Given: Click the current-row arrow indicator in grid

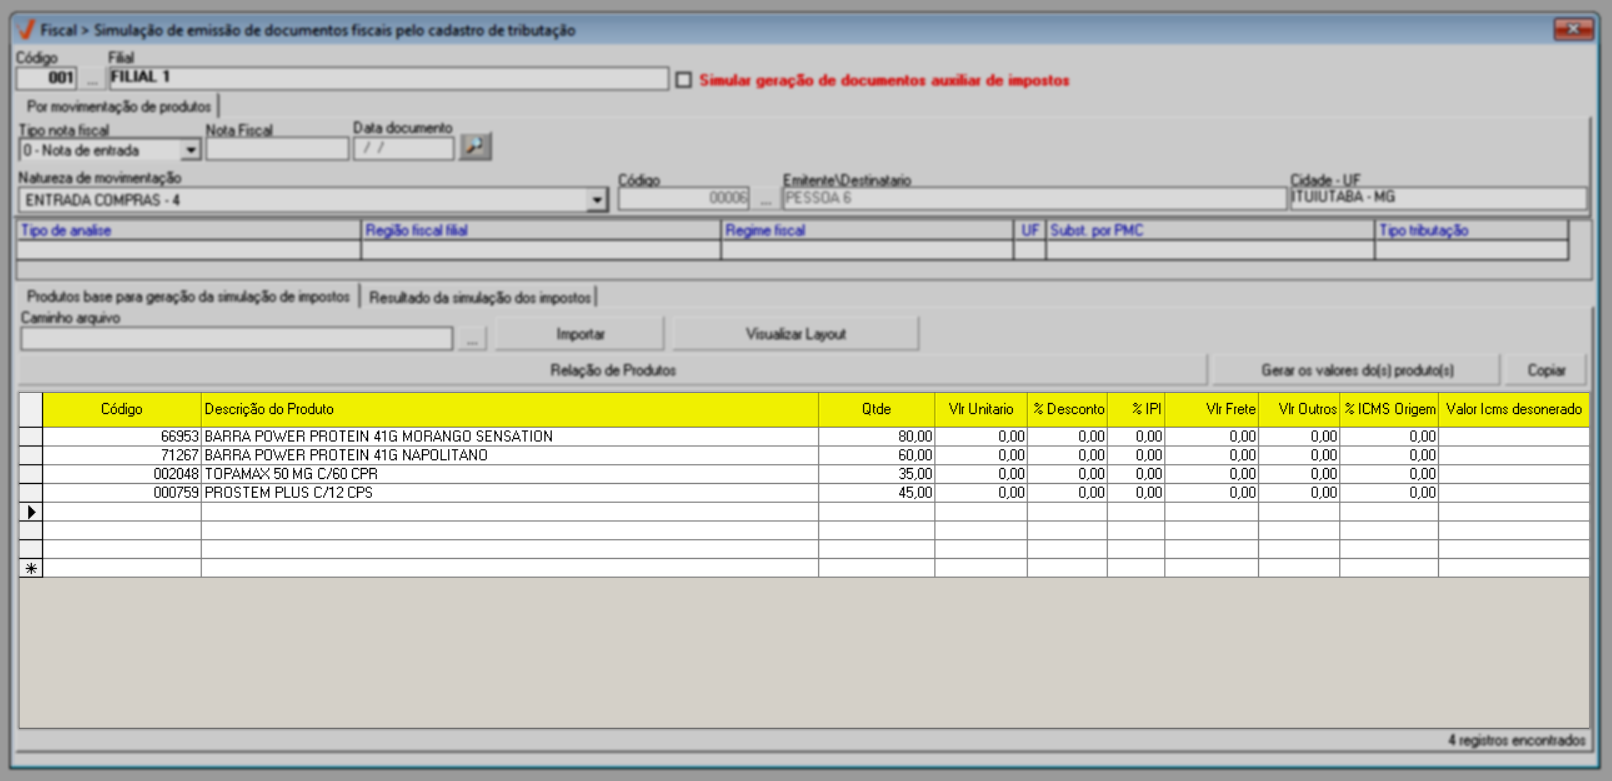Looking at the screenshot, I should coord(31,512).
